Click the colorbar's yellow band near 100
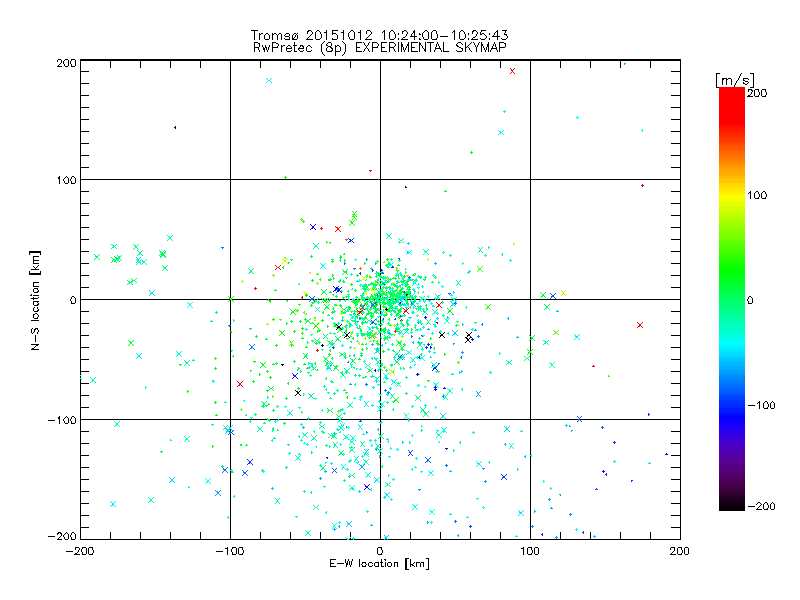Image resolution: width=800 pixels, height=600 pixels. pos(732,195)
